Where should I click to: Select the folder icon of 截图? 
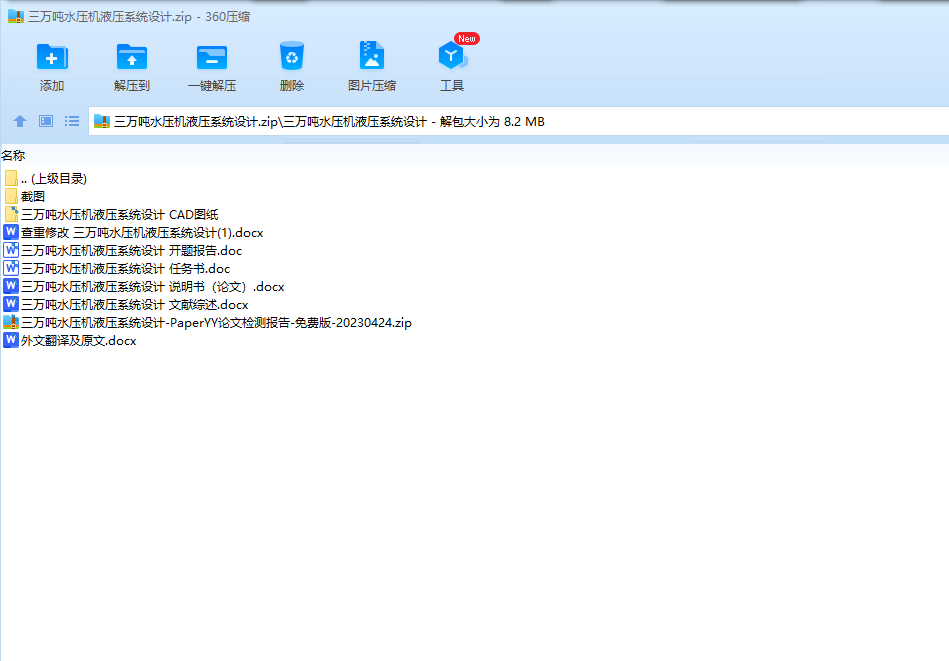[x=11, y=196]
